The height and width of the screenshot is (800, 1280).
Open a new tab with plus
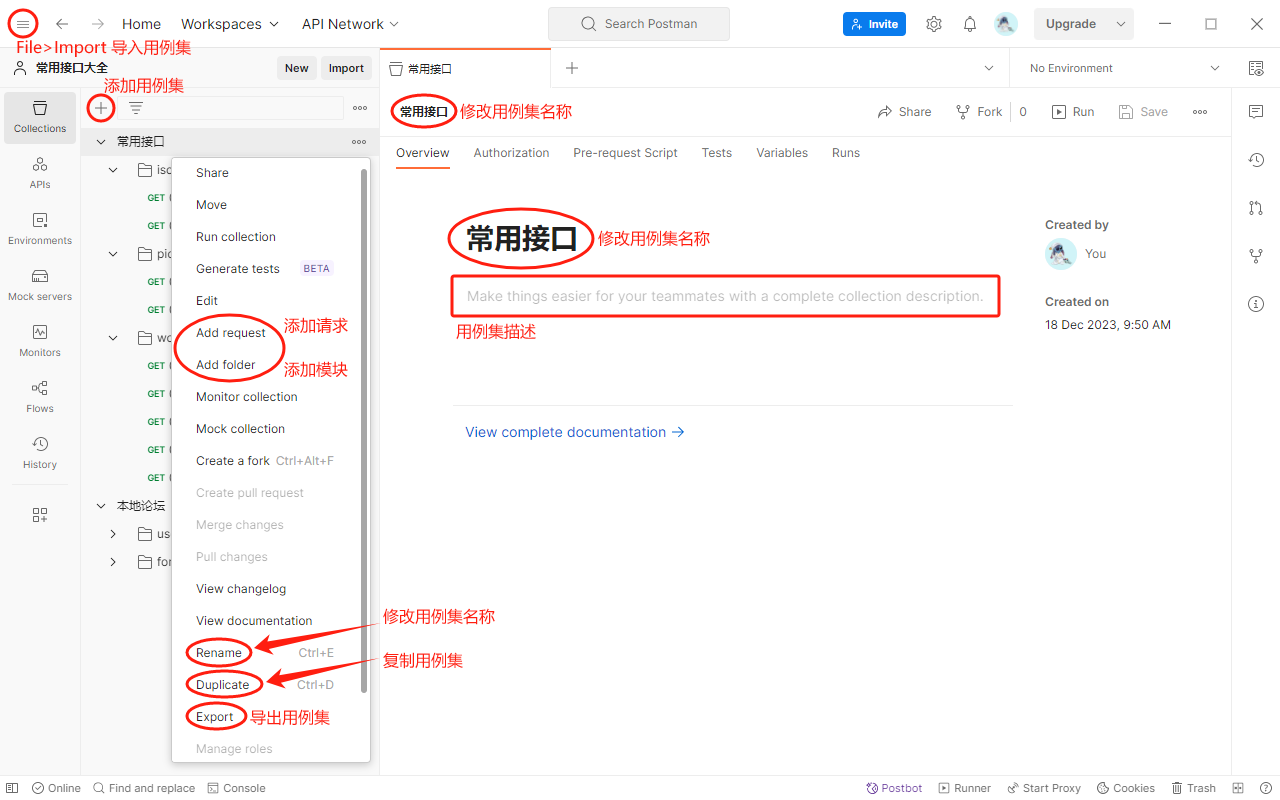572,68
